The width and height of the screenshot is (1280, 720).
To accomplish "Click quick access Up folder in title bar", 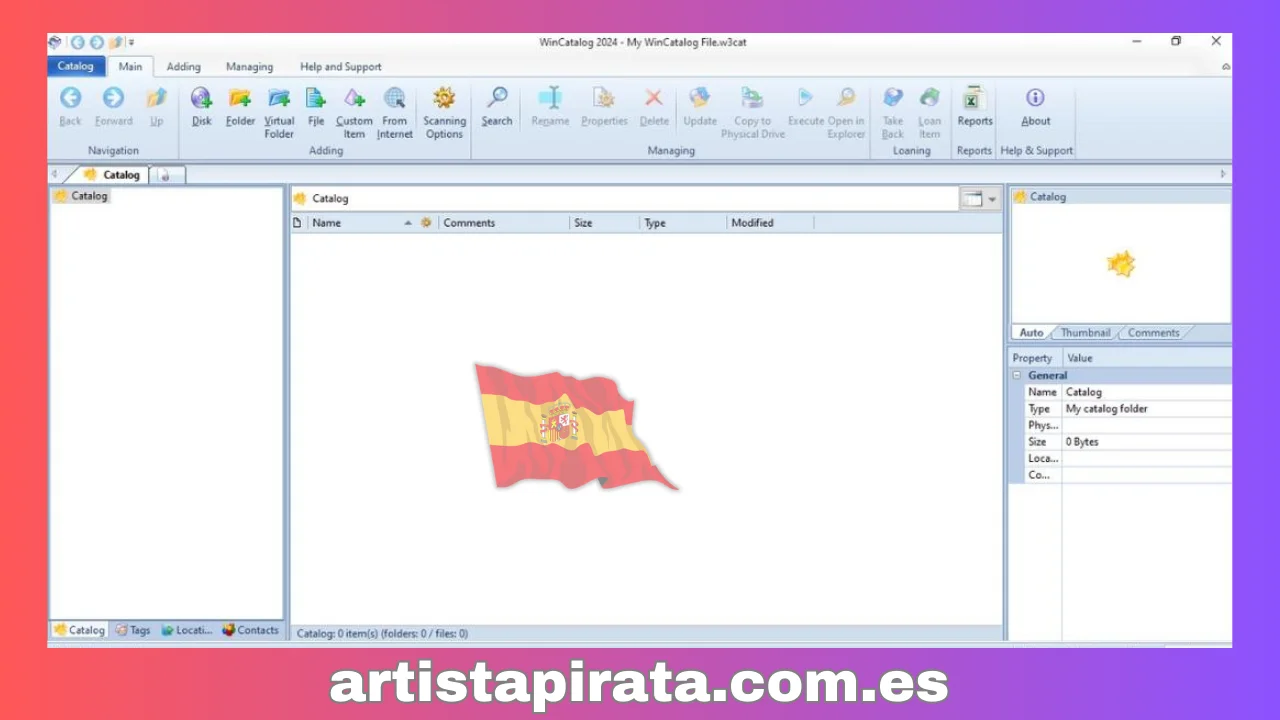I will pos(116,42).
